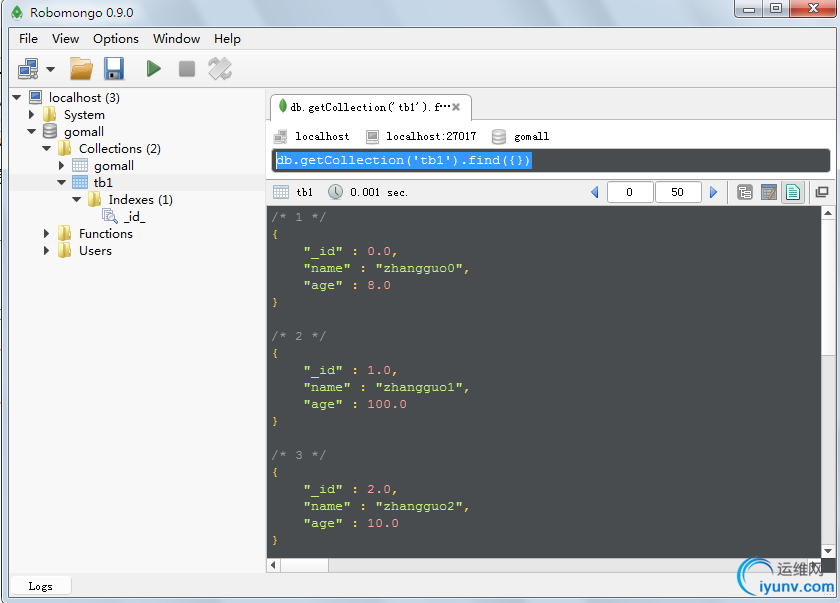Select the _id_ index item

pos(134,216)
